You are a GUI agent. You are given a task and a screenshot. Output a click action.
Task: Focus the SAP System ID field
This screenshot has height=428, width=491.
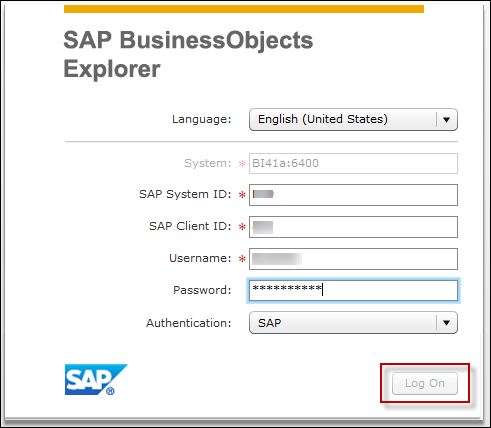coord(353,195)
